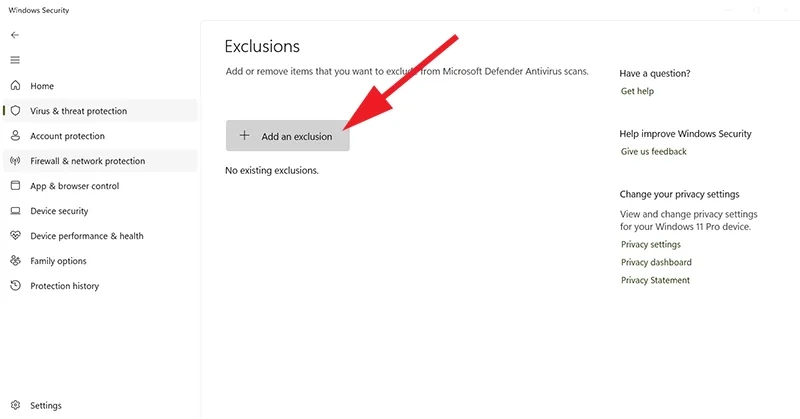
Task: Click the Device security laptop icon
Action: click(x=15, y=211)
